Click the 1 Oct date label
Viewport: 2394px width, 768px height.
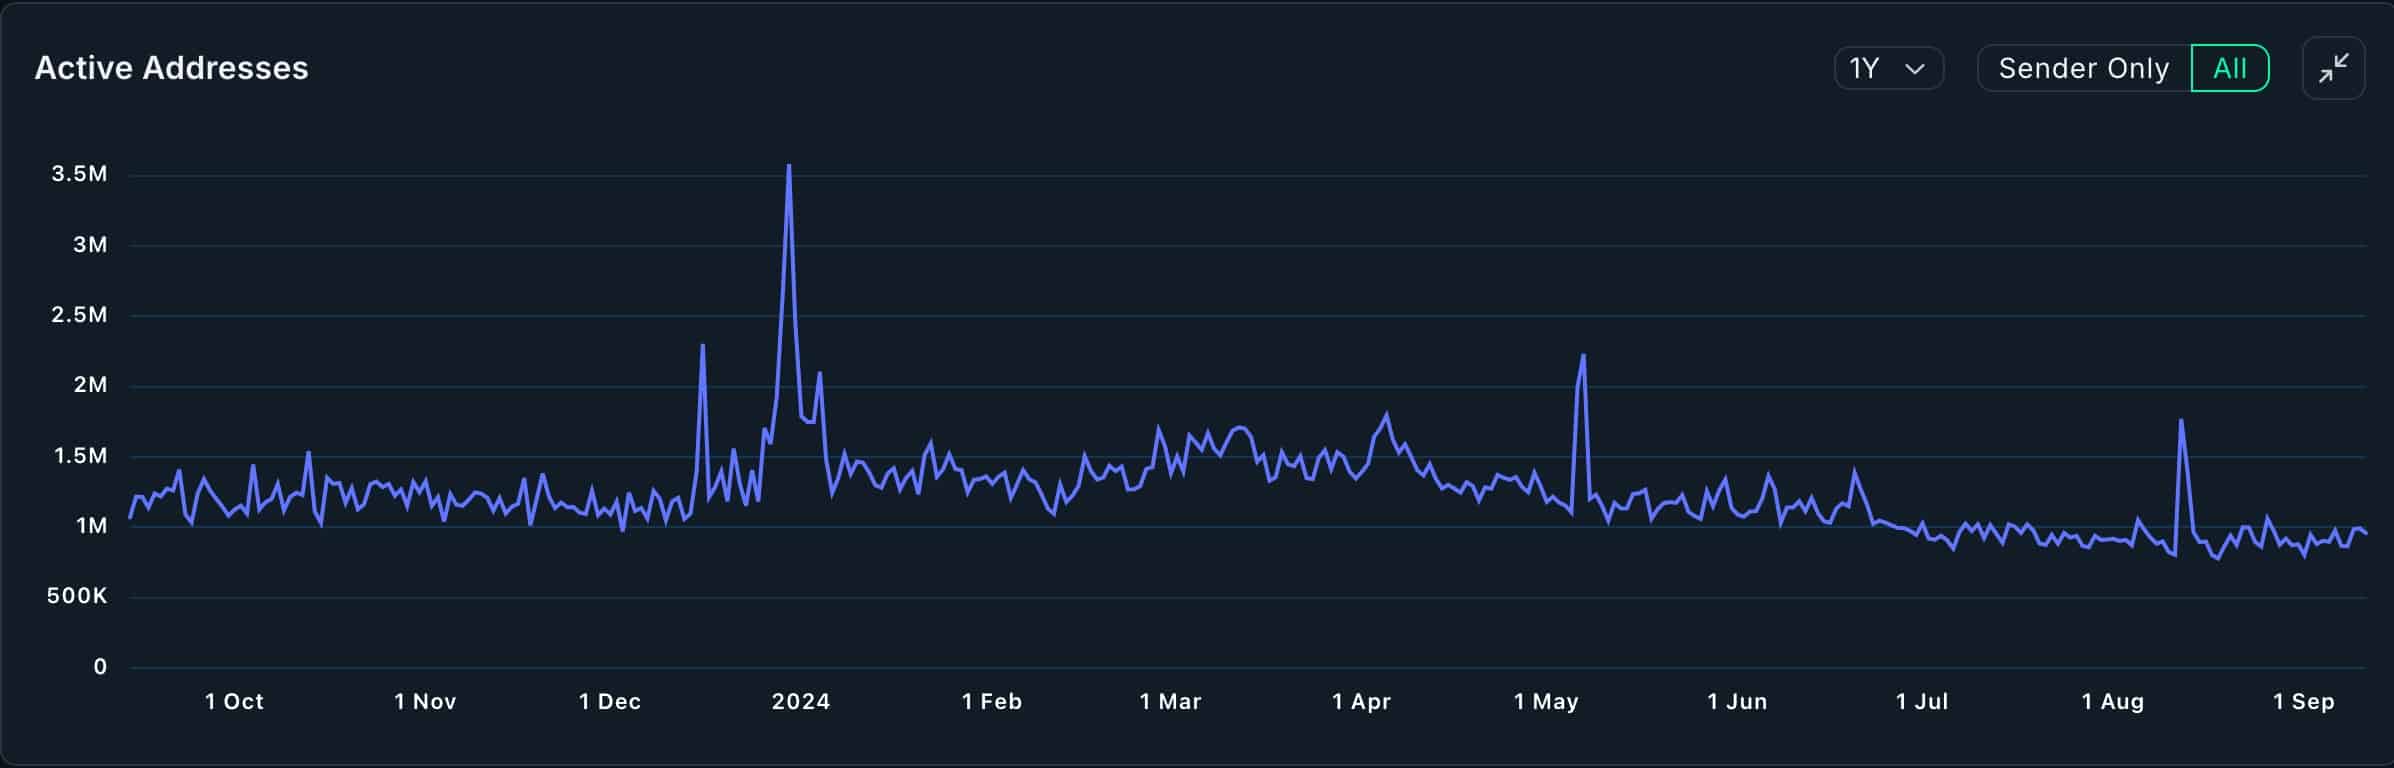[x=235, y=702]
